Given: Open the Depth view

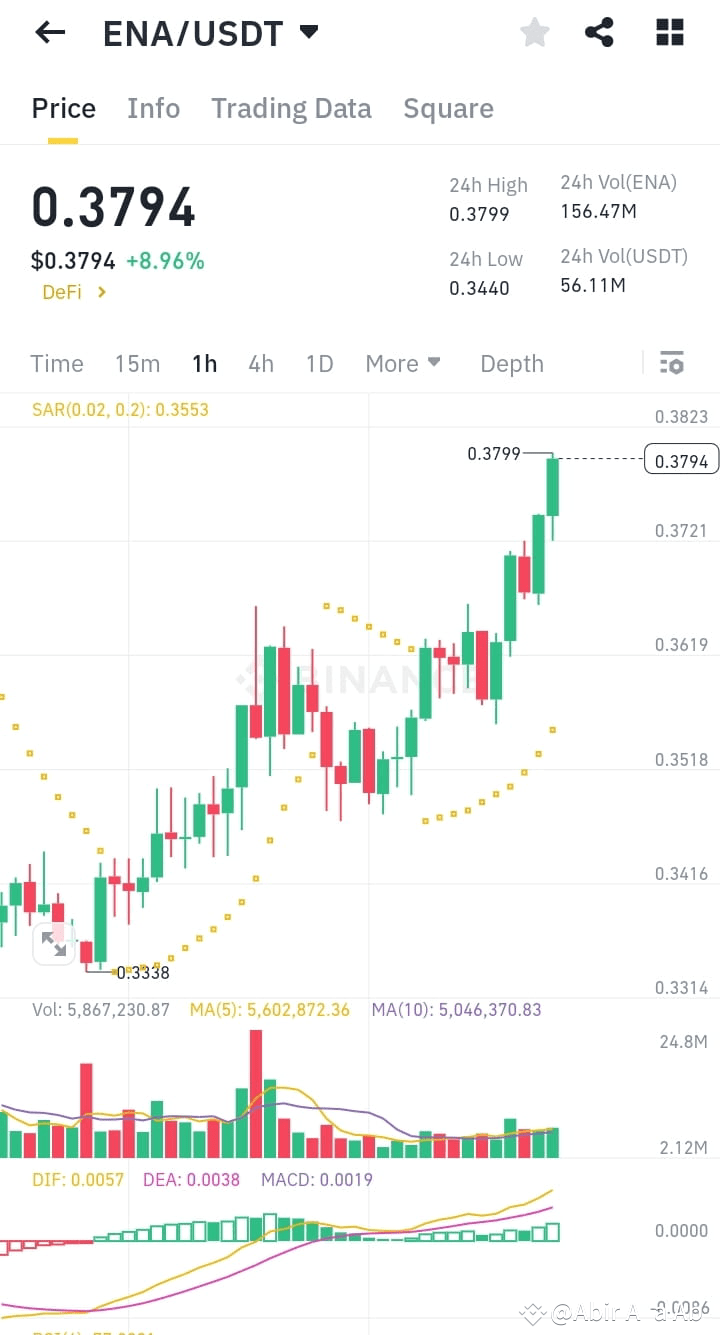Looking at the screenshot, I should pos(511,363).
